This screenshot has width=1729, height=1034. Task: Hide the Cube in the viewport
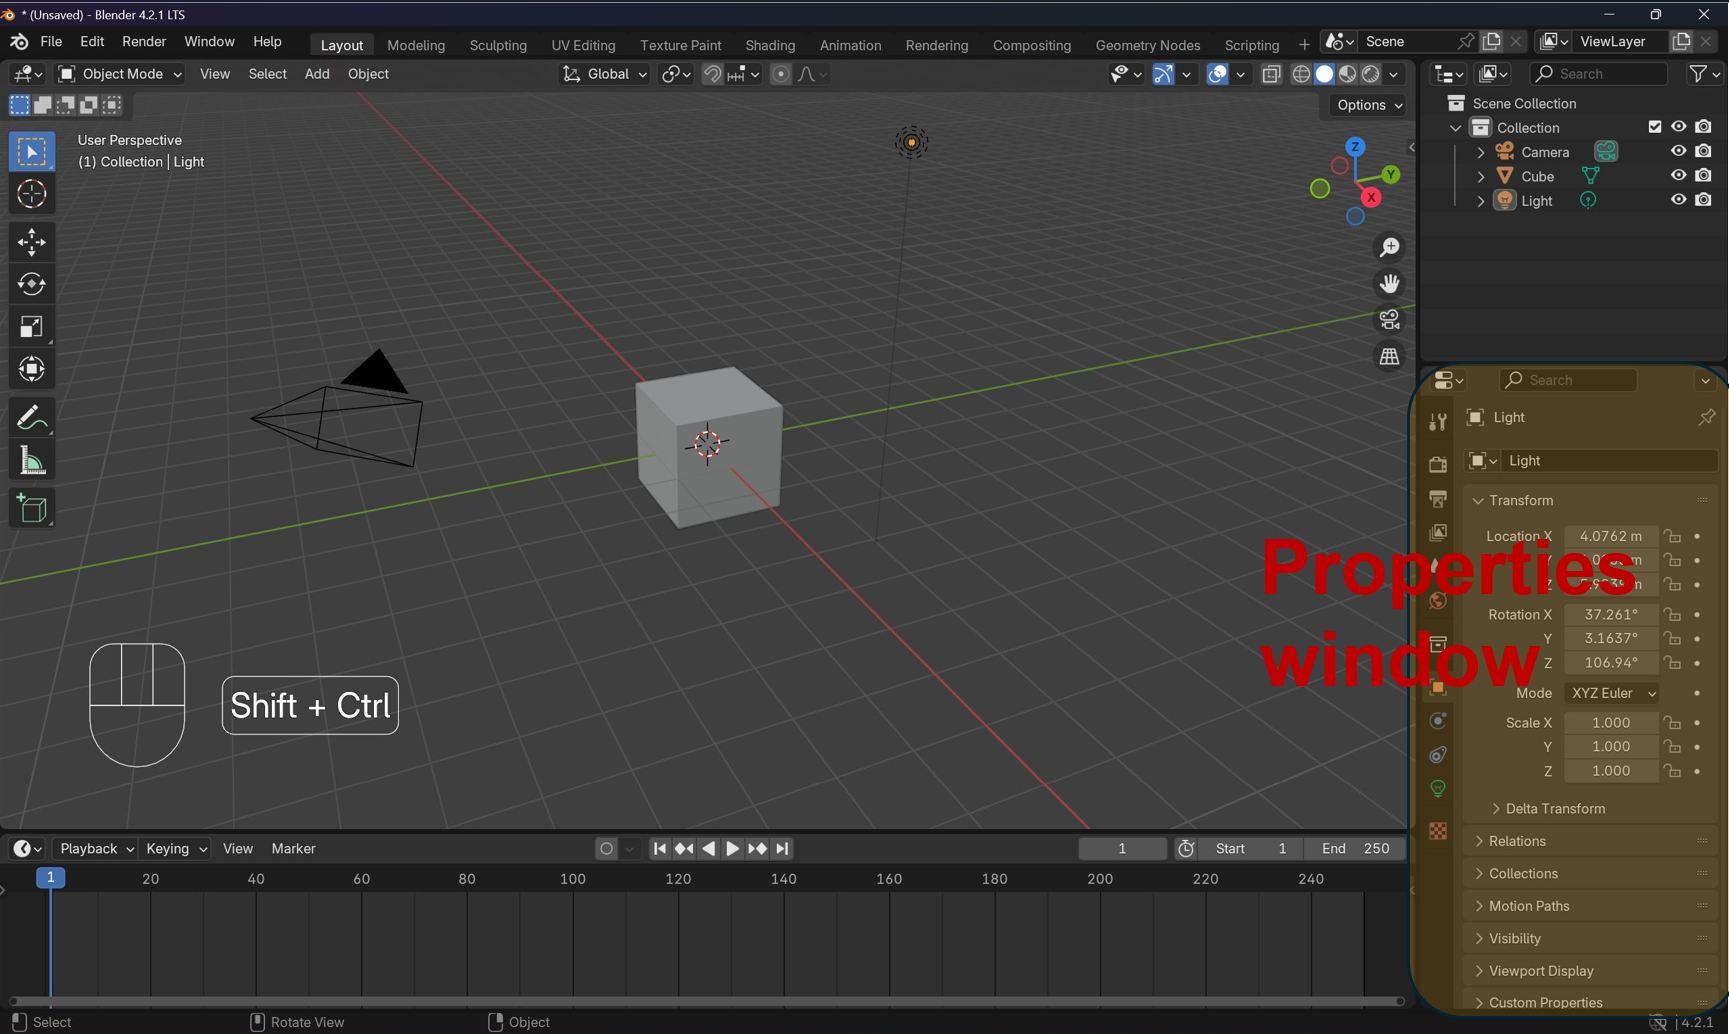(1678, 175)
